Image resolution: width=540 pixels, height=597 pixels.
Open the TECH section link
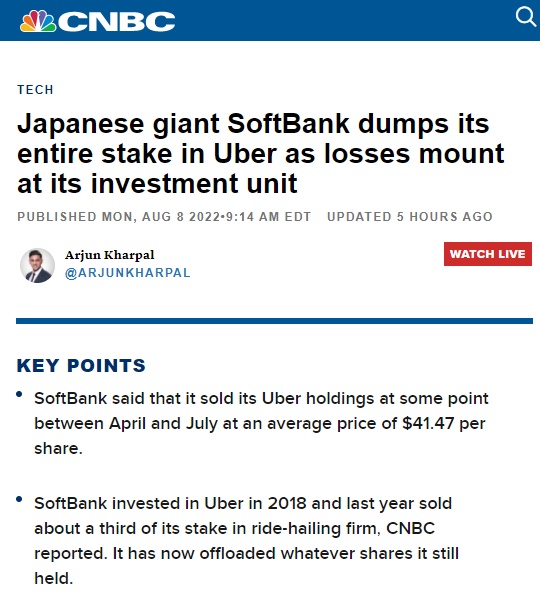(35, 90)
